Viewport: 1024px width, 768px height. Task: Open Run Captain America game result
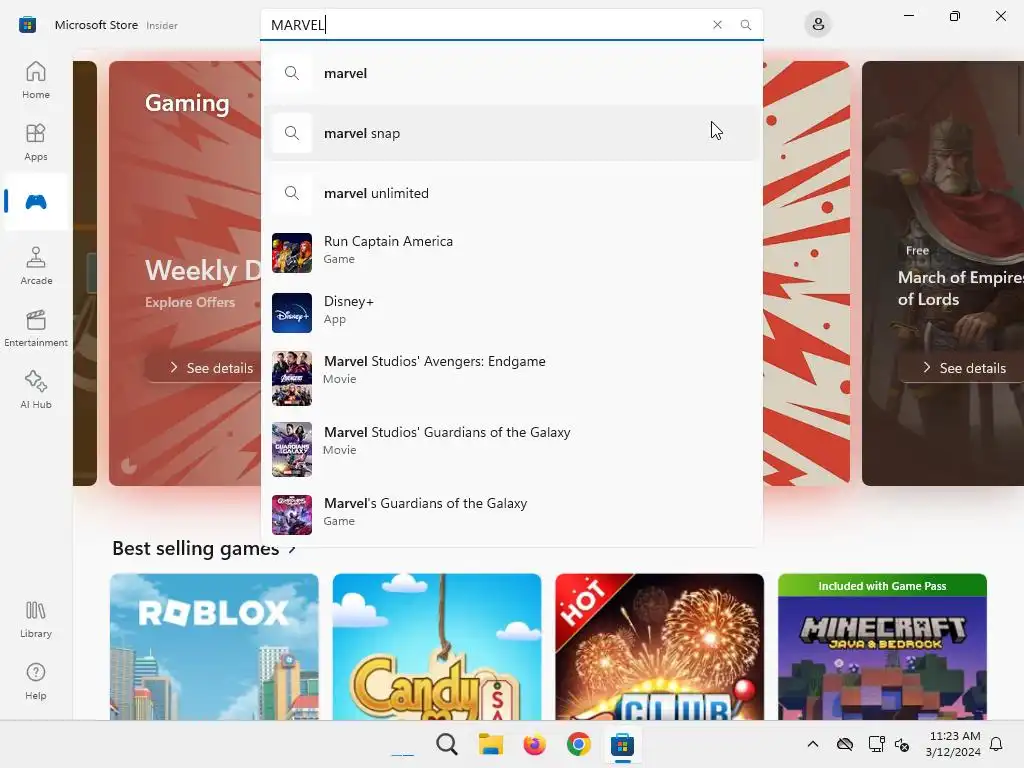click(511, 253)
